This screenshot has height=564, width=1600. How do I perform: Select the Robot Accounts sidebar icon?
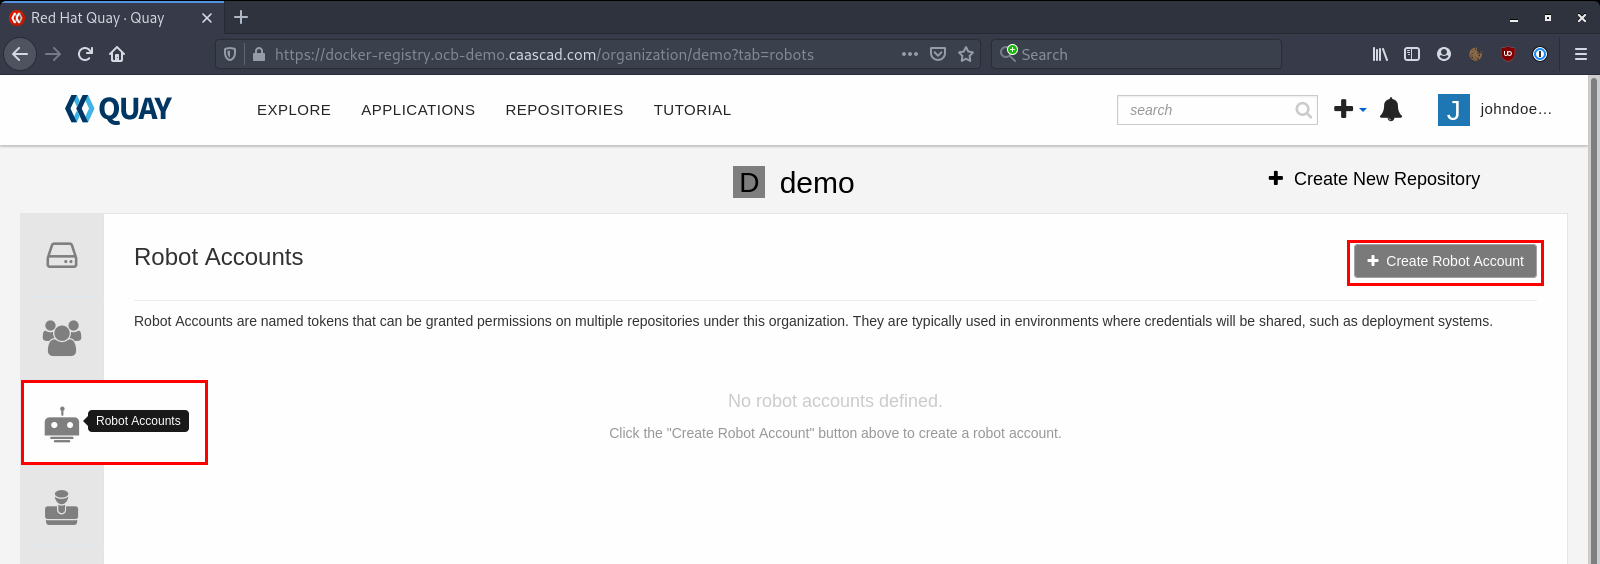[x=62, y=424]
